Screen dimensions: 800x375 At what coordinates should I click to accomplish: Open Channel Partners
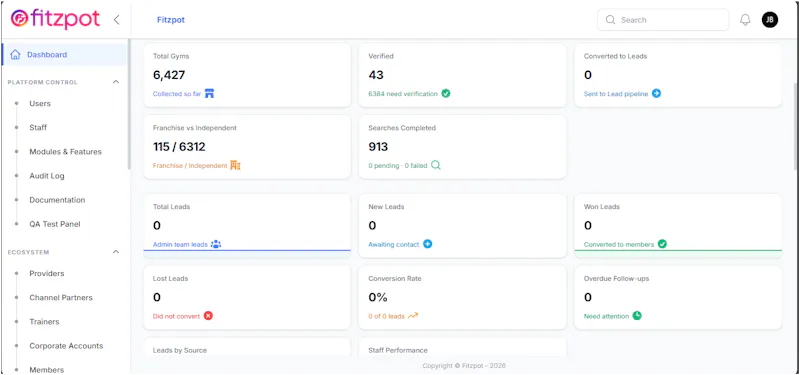coord(61,297)
